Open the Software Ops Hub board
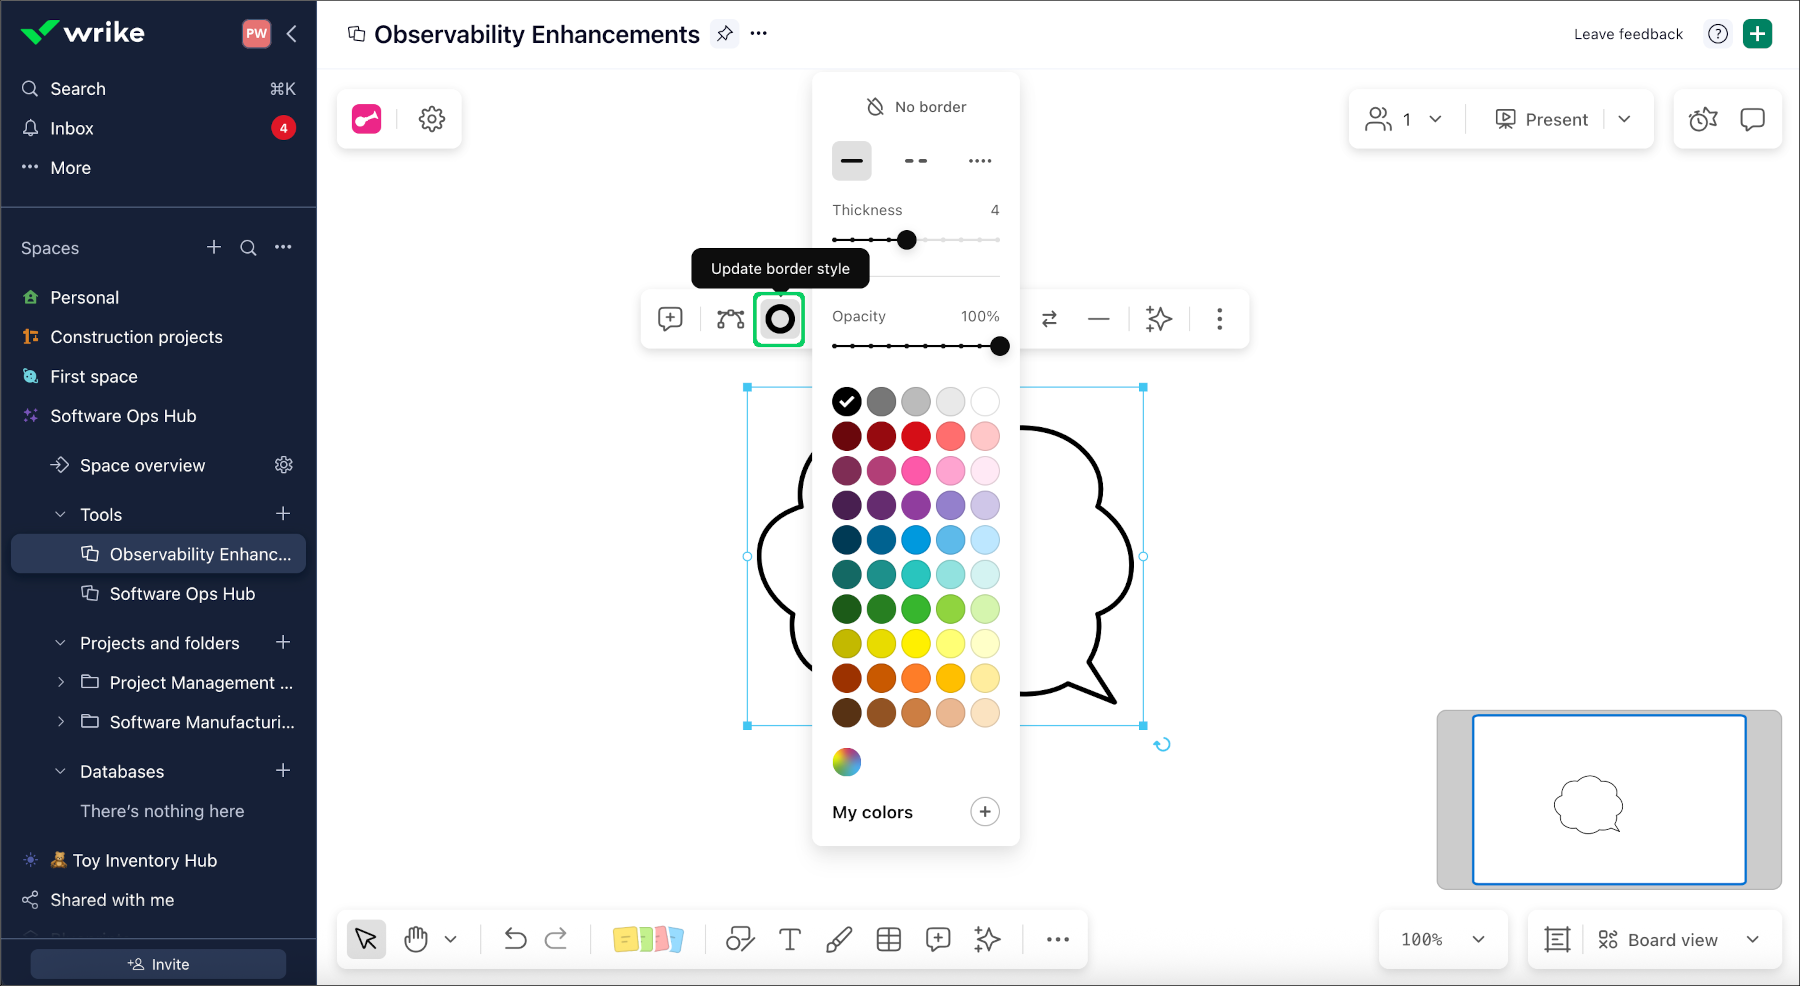This screenshot has height=986, width=1800. point(180,593)
